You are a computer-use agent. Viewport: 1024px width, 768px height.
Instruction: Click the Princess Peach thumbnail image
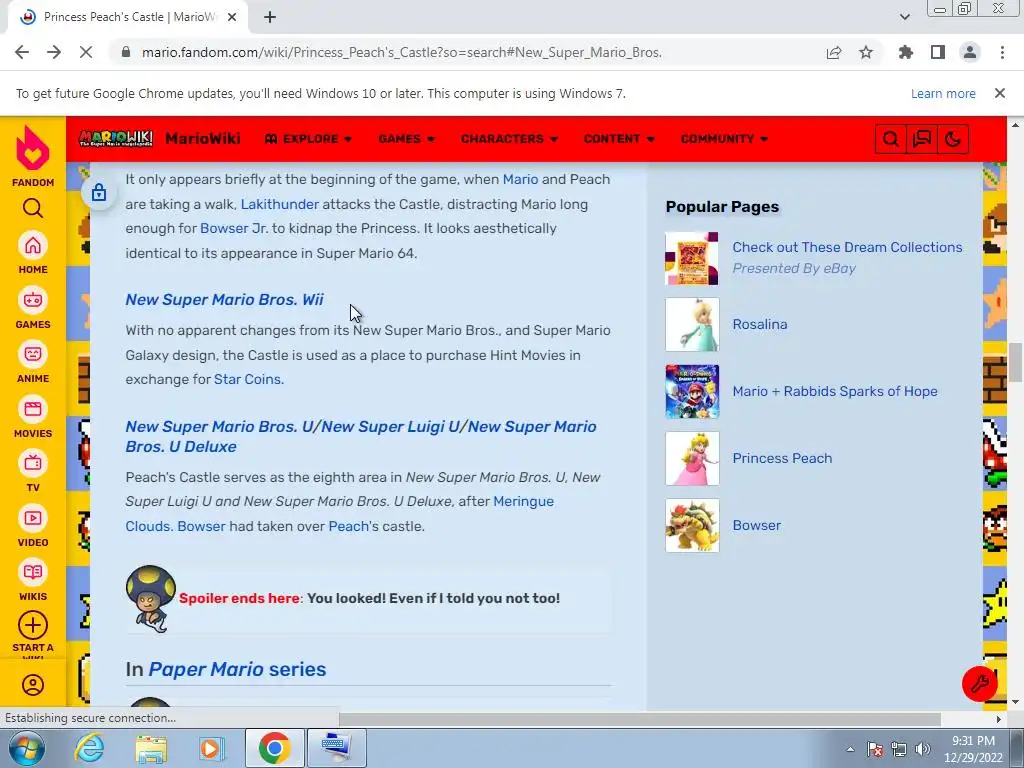[x=692, y=458]
